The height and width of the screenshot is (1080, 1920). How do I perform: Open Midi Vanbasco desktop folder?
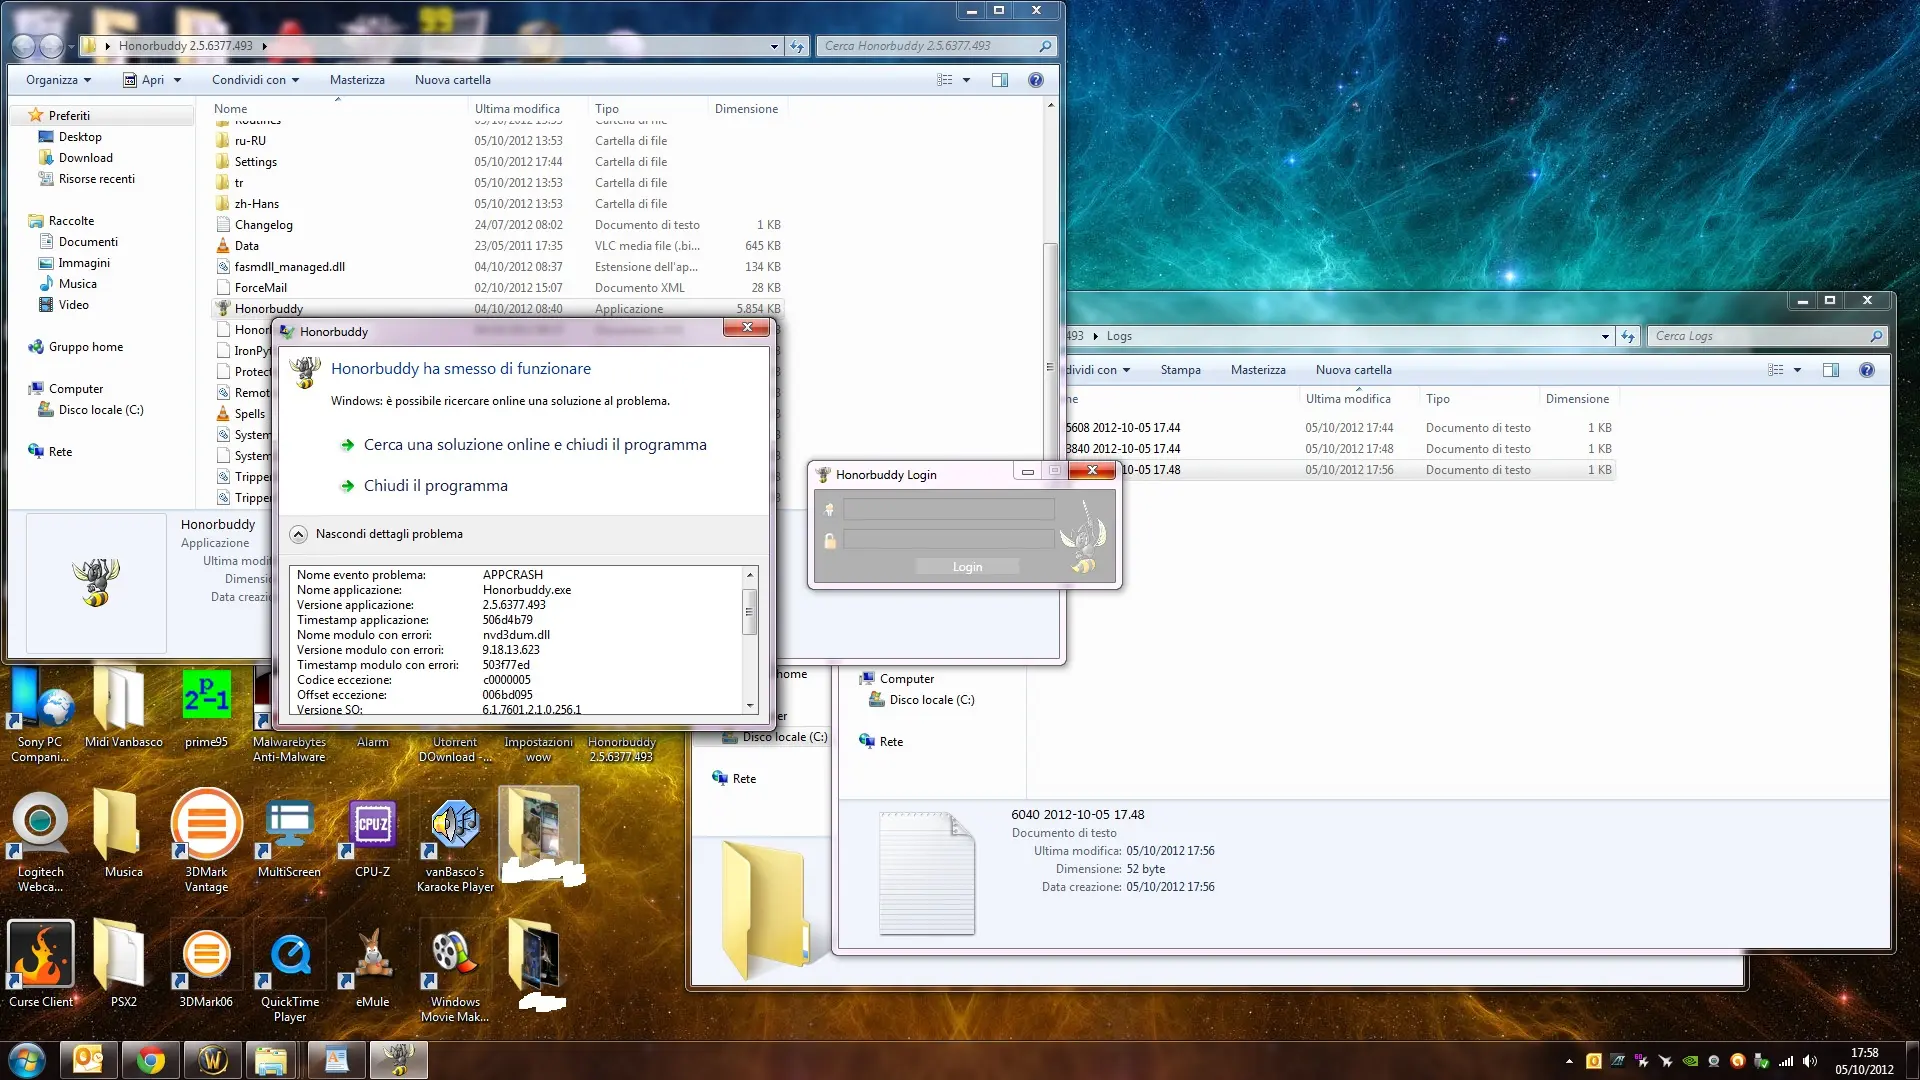pyautogui.click(x=123, y=708)
